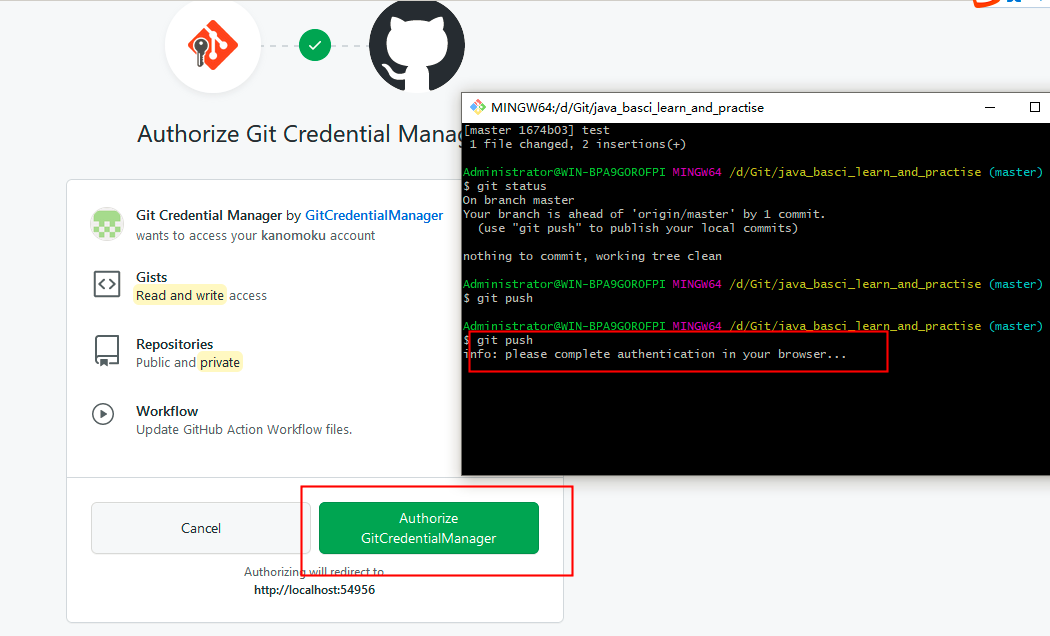The image size is (1050, 636).
Task: Maximize the MINGW64 terminal window
Action: point(1035,107)
